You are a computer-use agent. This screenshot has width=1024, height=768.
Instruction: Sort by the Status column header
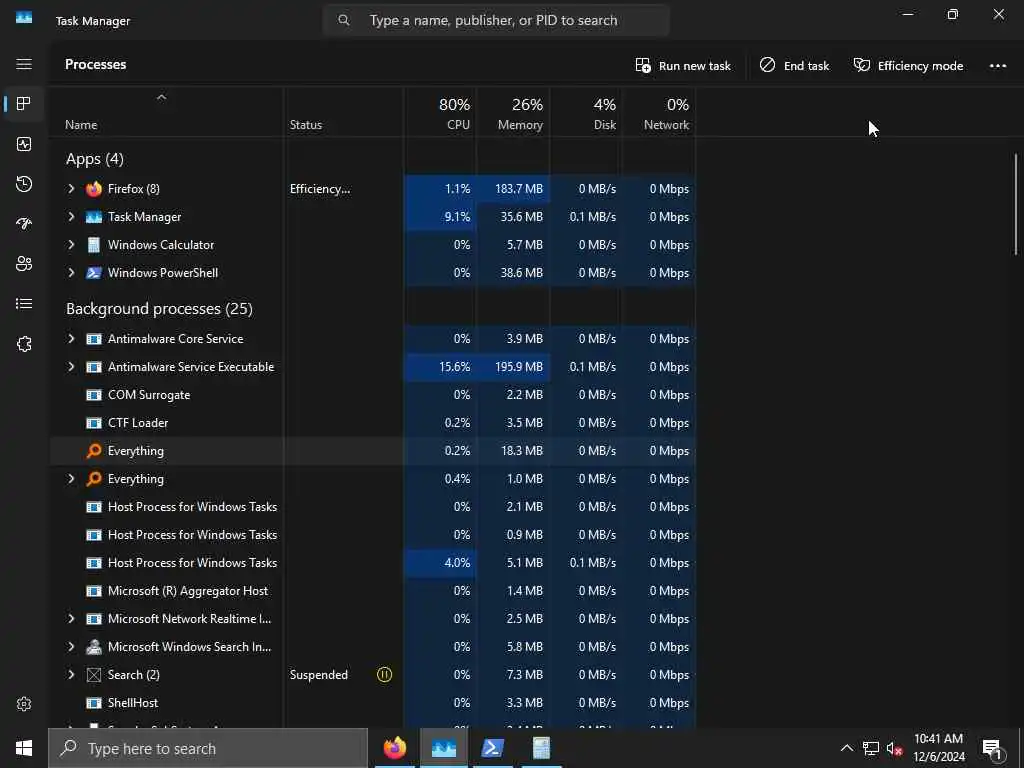[344, 112]
